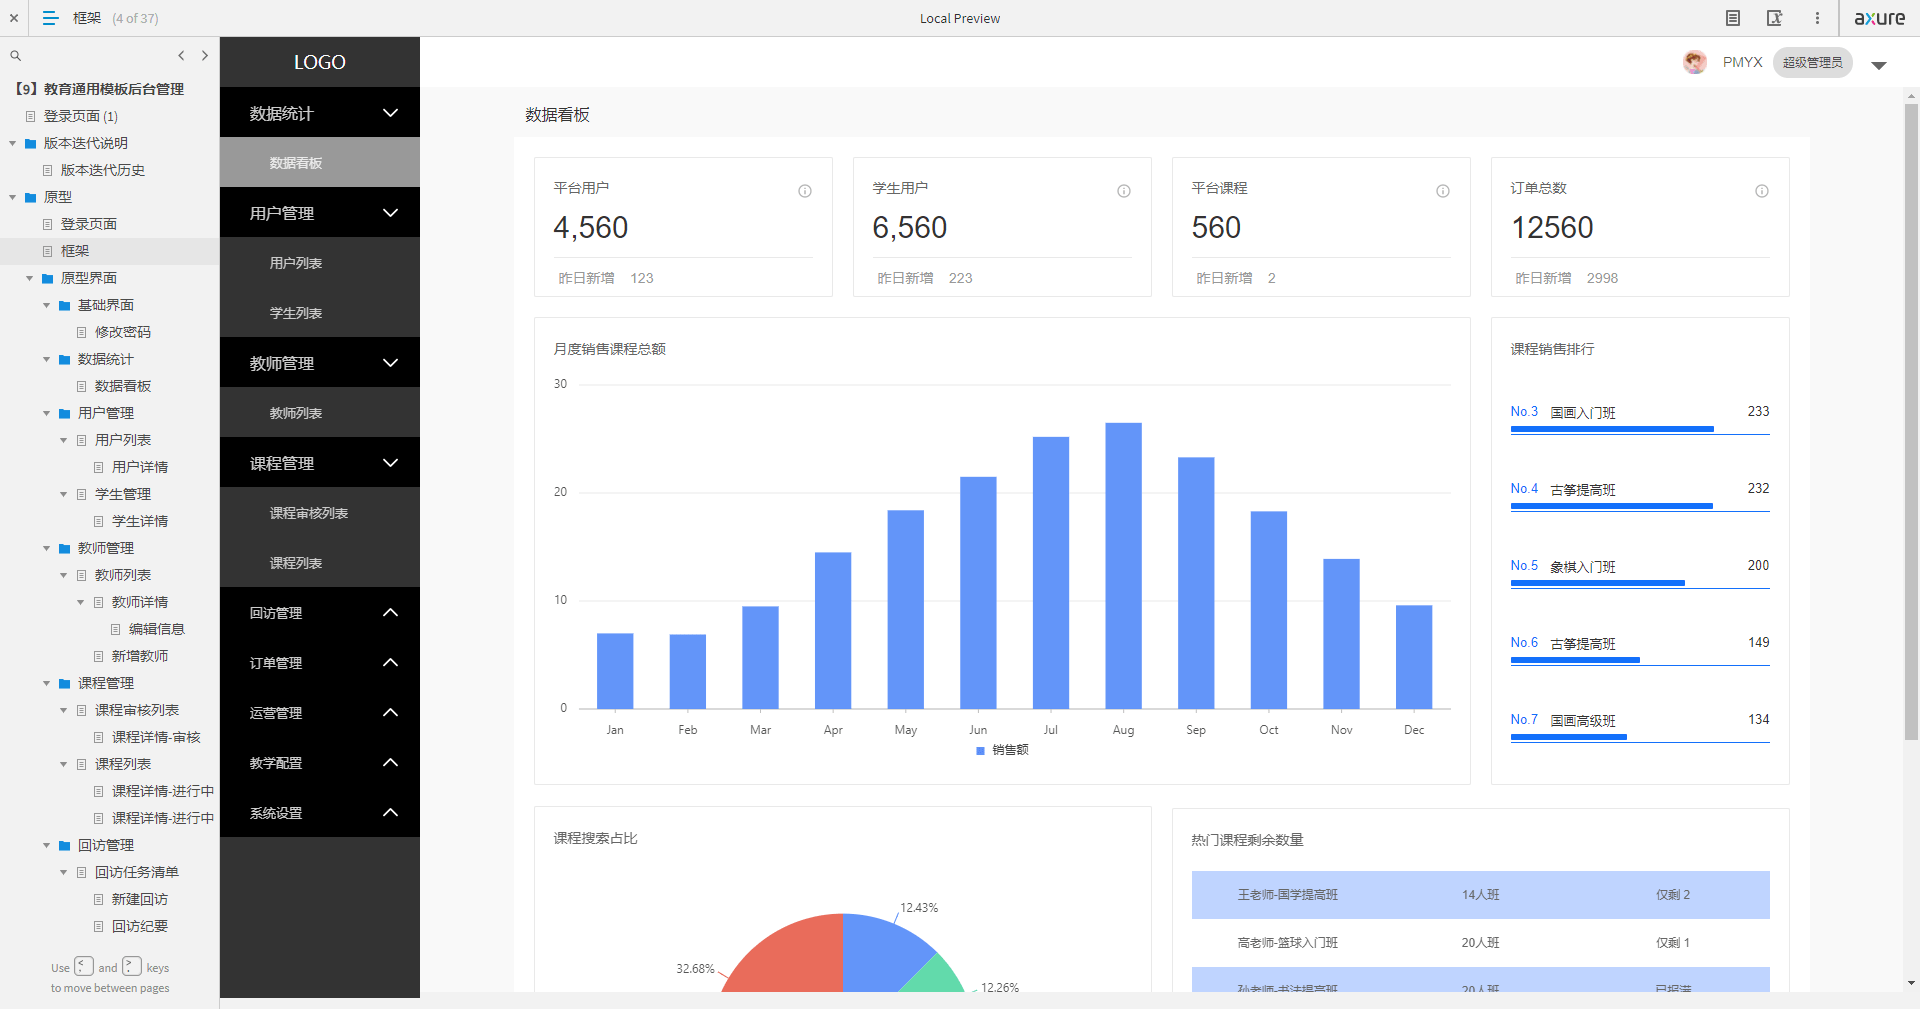This screenshot has width=1920, height=1009.
Task: Select 学生列表 in the dark menu
Action: point(320,312)
